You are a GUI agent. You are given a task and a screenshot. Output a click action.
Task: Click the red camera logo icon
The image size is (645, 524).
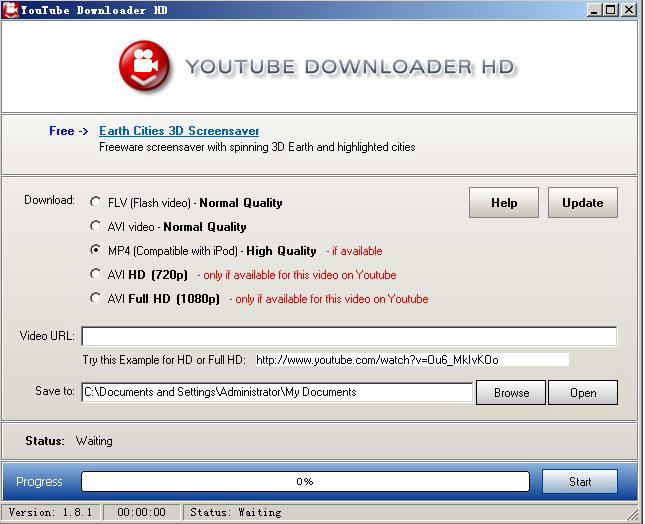[x=144, y=66]
